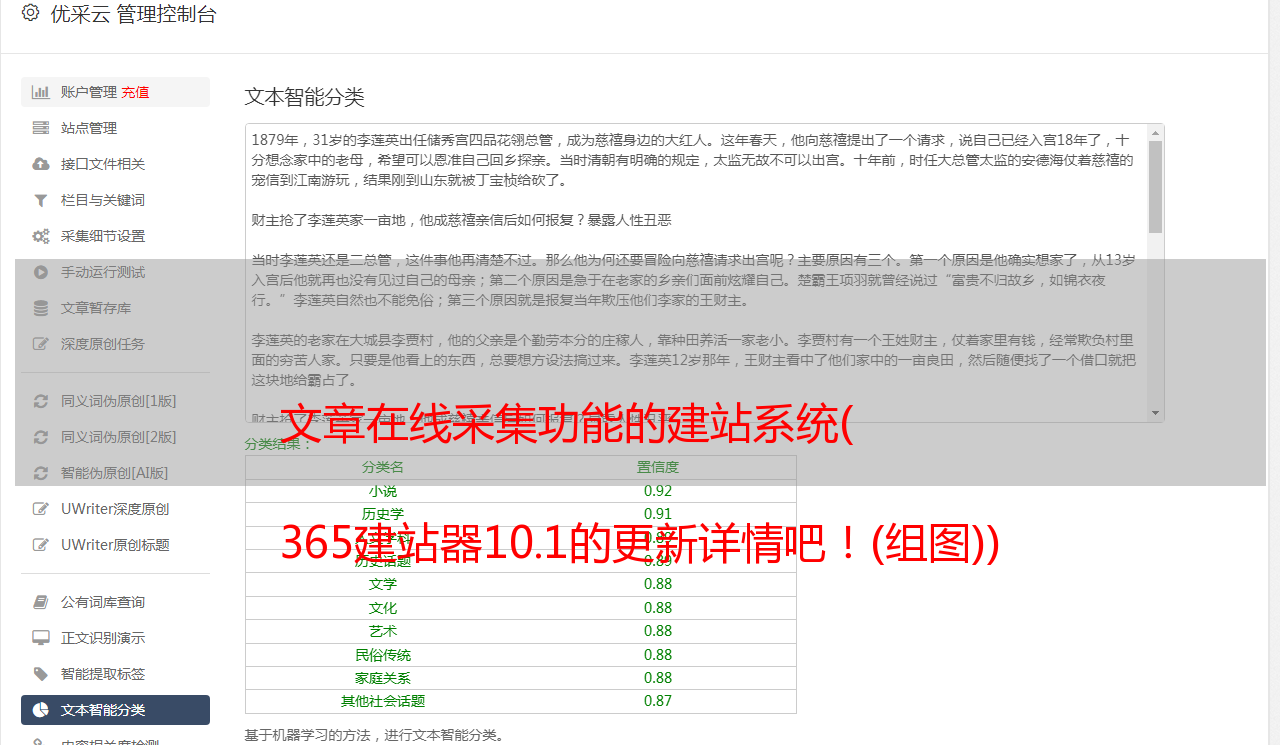This screenshot has height=745, width=1280.
Task: Click the 0.88 value in 家庭关系 row
Action: [658, 678]
